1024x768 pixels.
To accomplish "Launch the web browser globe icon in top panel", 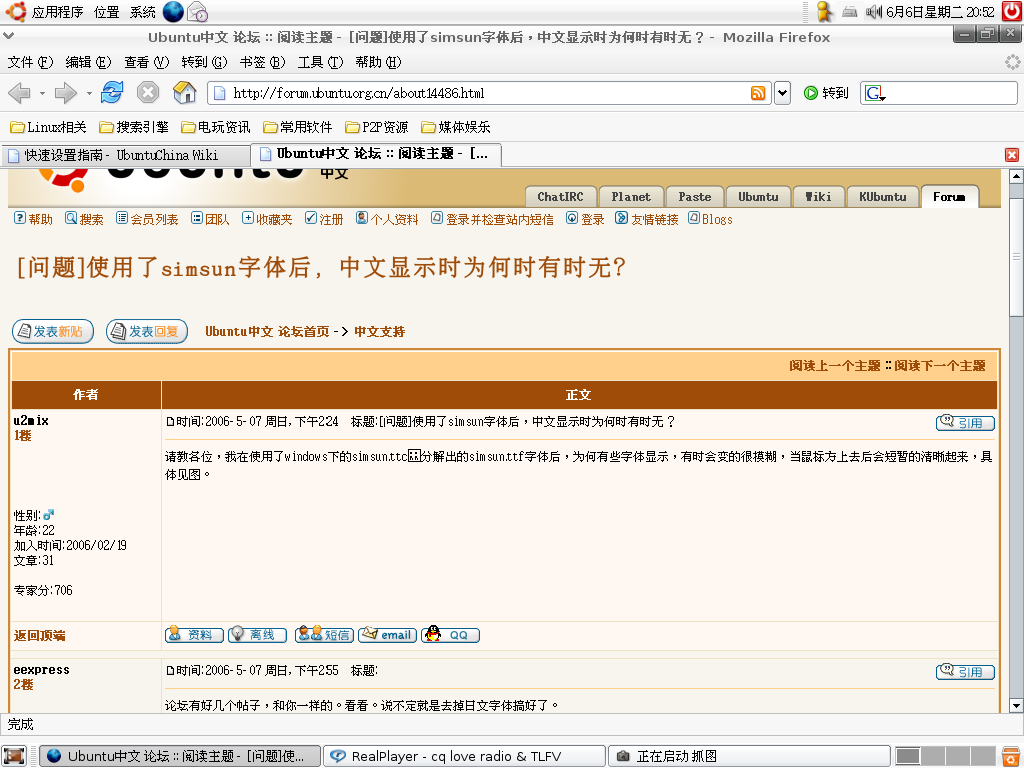I will (x=173, y=12).
